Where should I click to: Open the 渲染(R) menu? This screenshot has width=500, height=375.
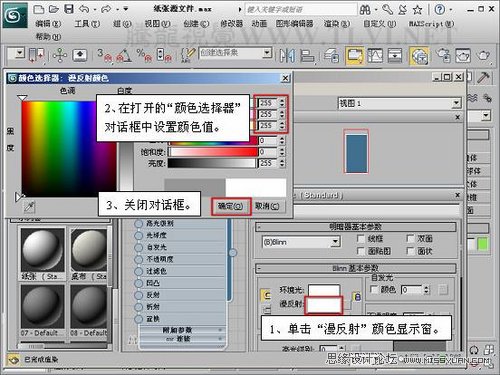click(x=337, y=24)
